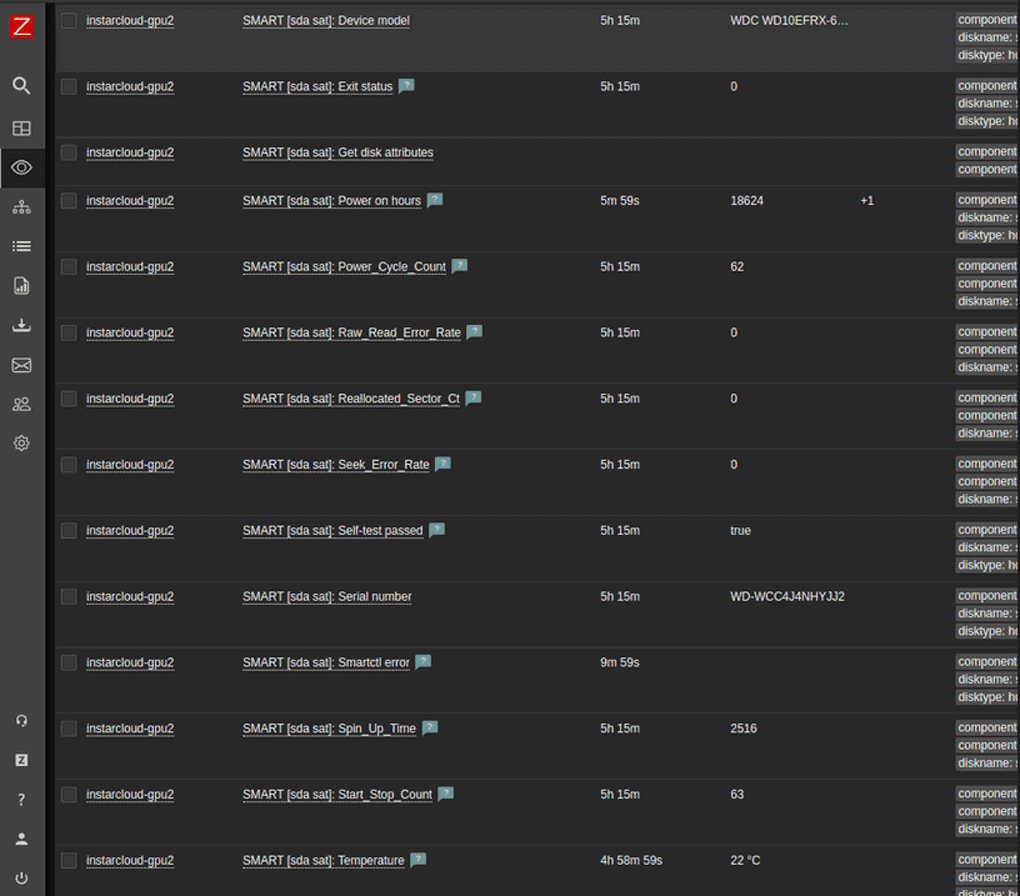Click the instarcloud-gpu2 host in the Spin_Up_Time row

pos(130,729)
